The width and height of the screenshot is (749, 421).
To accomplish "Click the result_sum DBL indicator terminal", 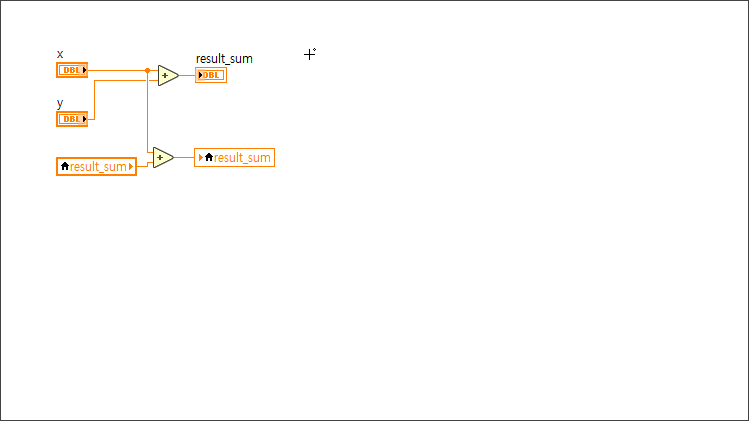I will coord(211,75).
